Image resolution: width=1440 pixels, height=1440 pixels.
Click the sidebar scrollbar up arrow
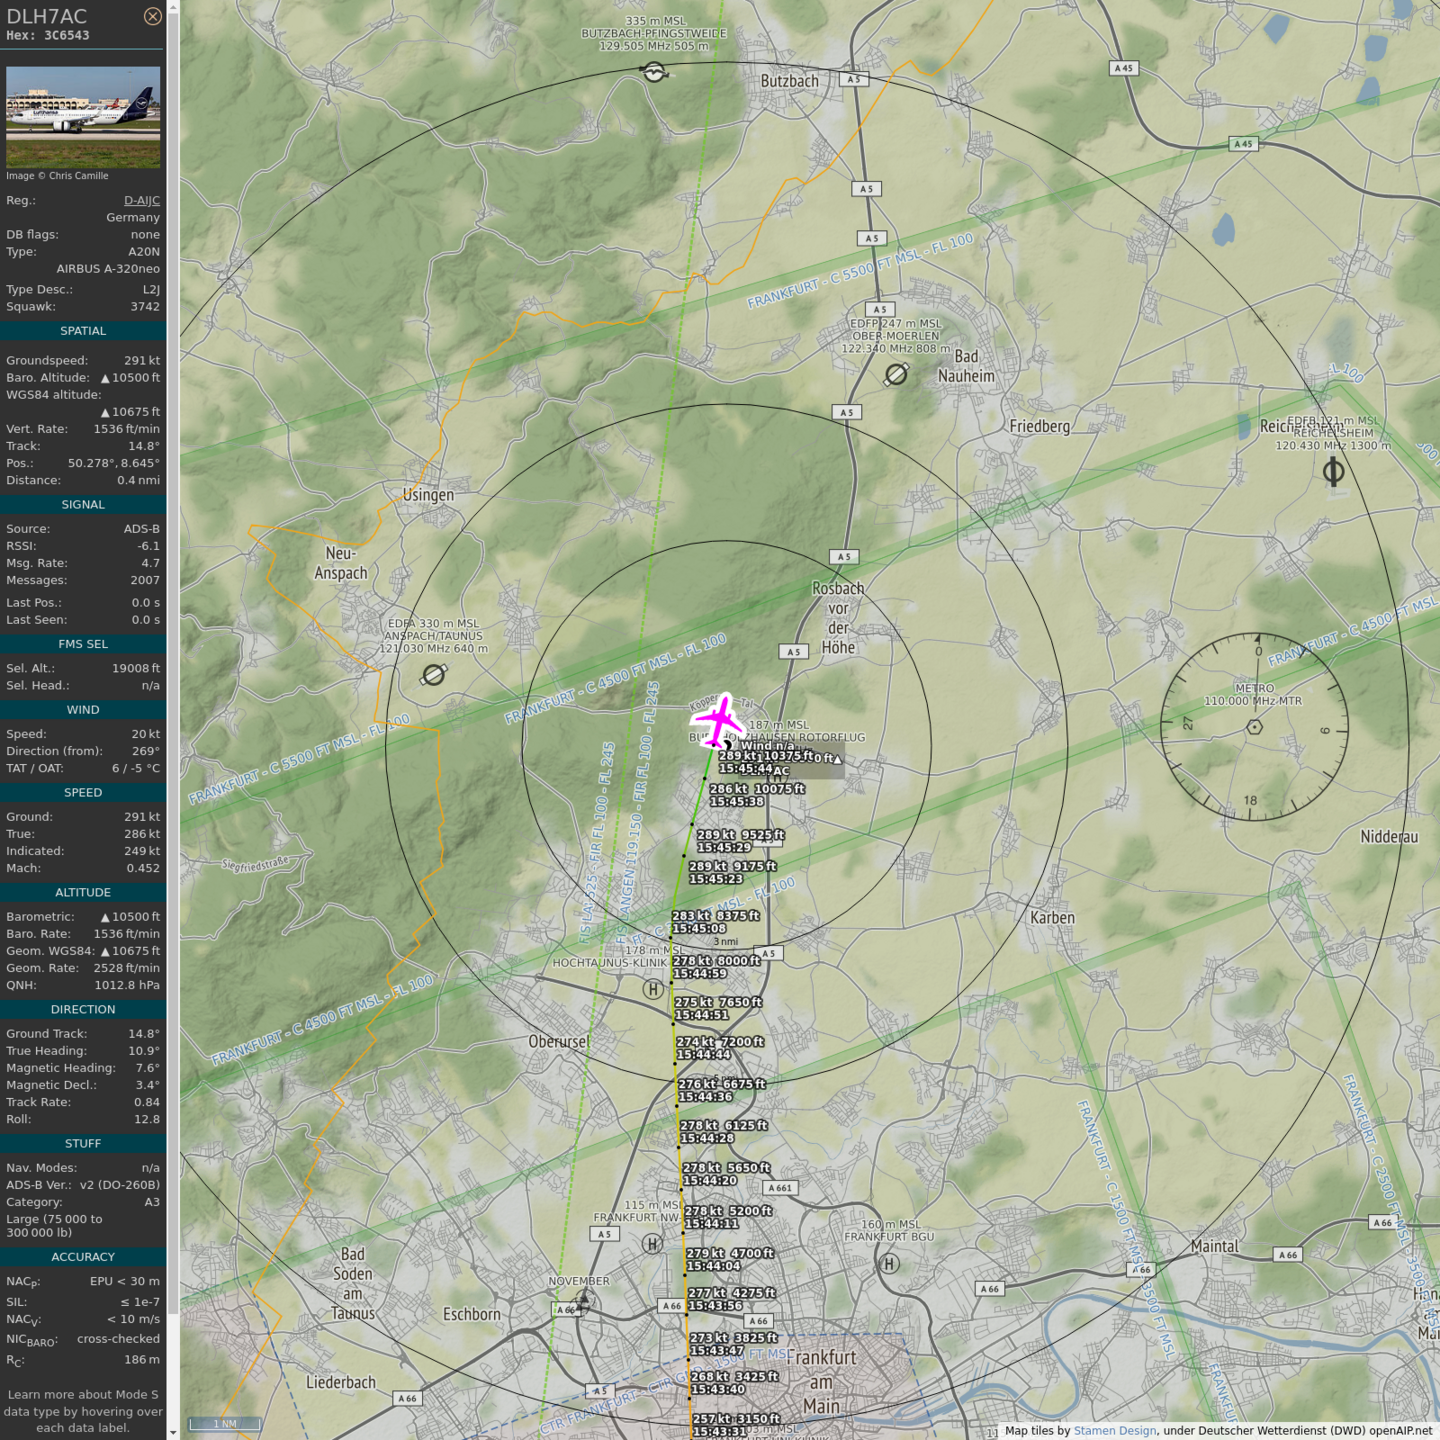pyautogui.click(x=173, y=6)
